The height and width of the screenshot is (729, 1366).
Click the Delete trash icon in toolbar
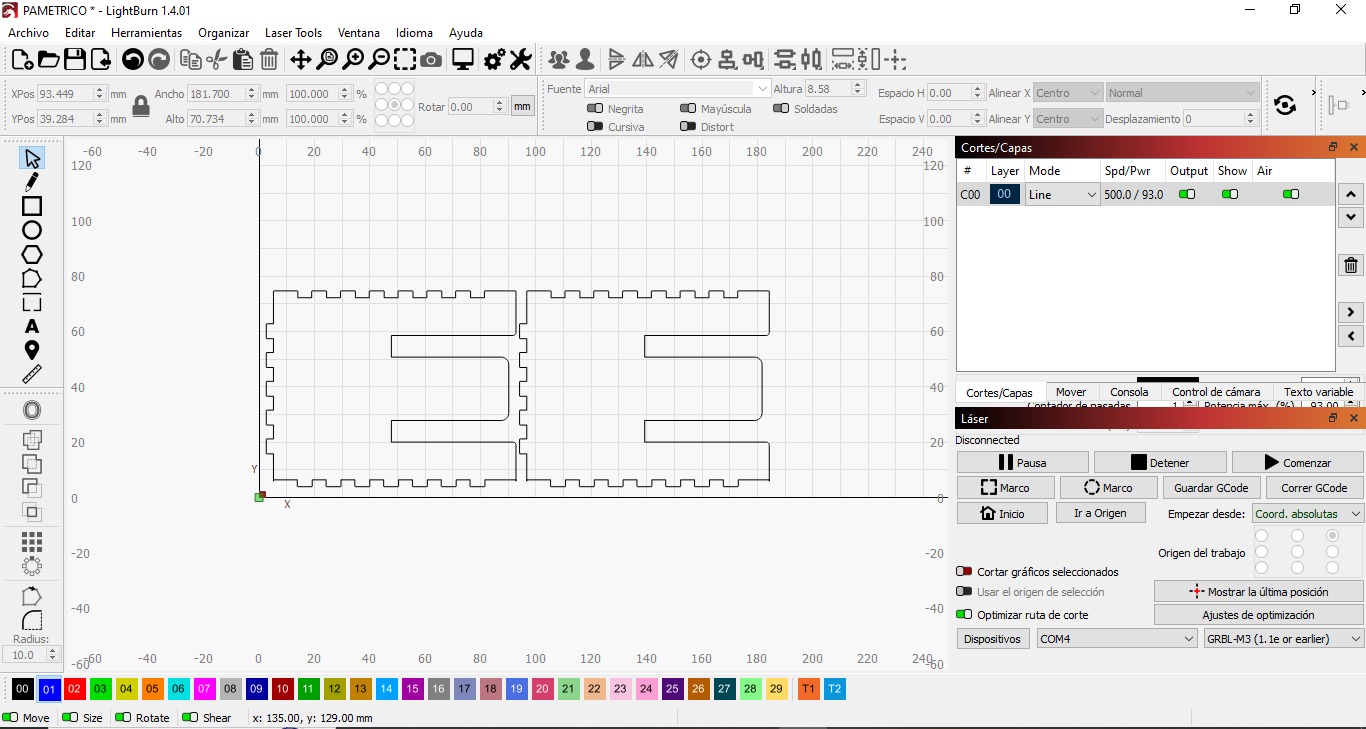pyautogui.click(x=269, y=60)
